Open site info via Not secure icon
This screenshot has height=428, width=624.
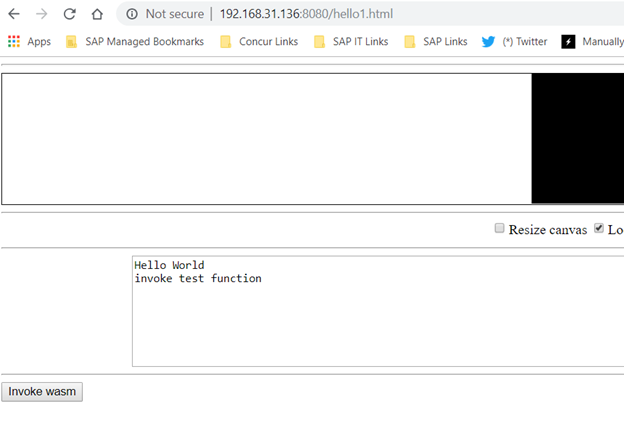132,14
